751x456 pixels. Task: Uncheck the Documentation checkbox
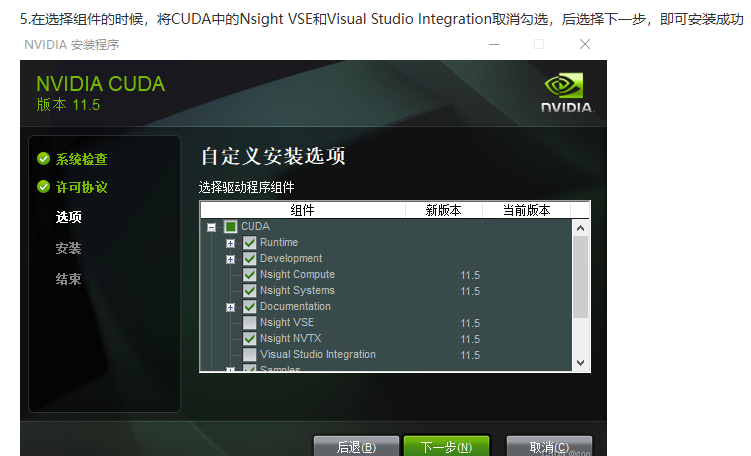click(x=250, y=307)
